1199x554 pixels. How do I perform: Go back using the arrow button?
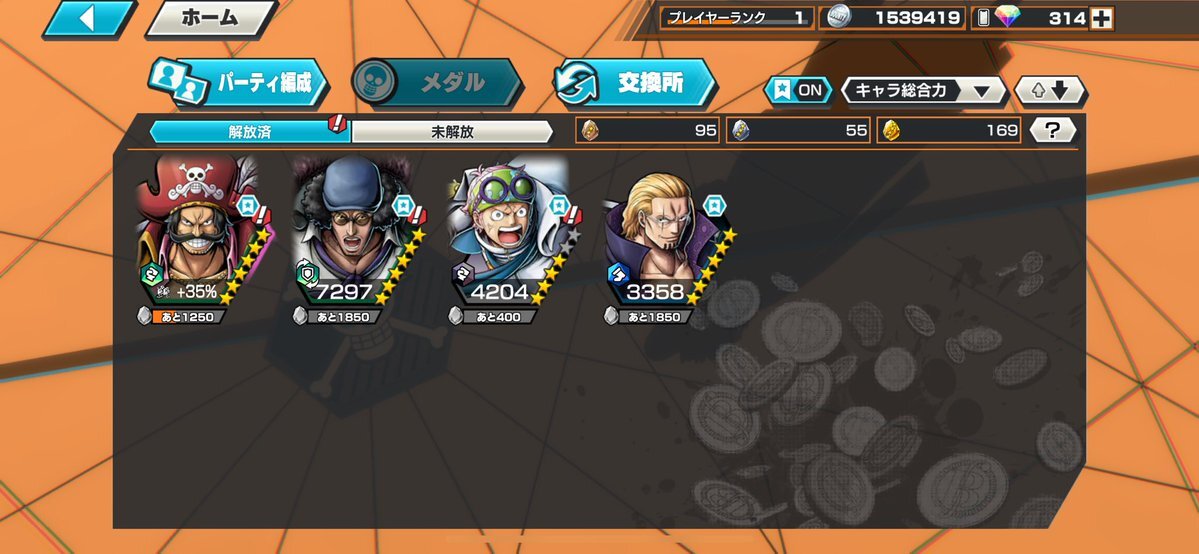click(x=87, y=18)
